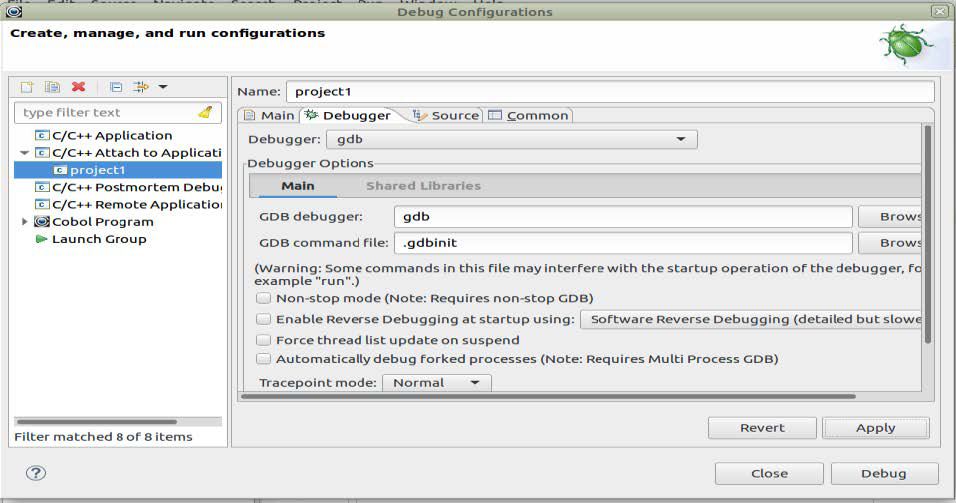
Task: Click the Cobol Program icon
Action: click(x=41, y=221)
